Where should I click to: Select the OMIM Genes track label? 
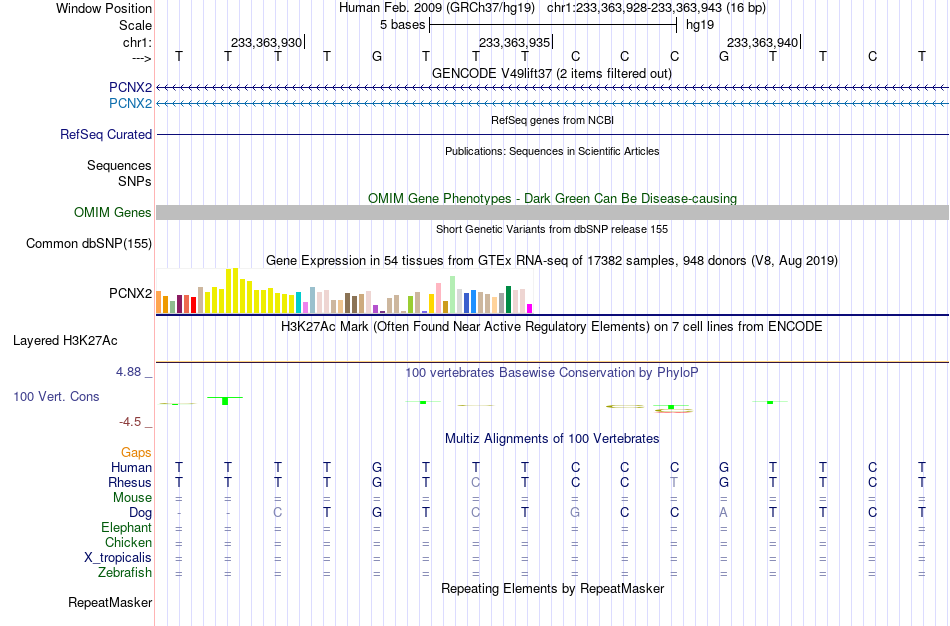point(113,212)
